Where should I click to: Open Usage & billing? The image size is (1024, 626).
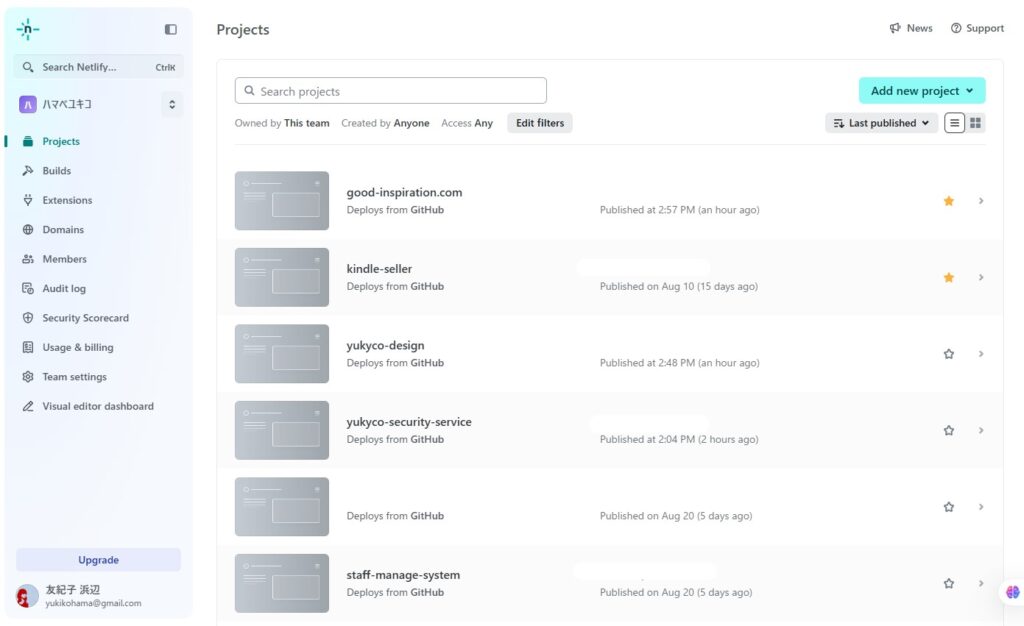point(78,347)
